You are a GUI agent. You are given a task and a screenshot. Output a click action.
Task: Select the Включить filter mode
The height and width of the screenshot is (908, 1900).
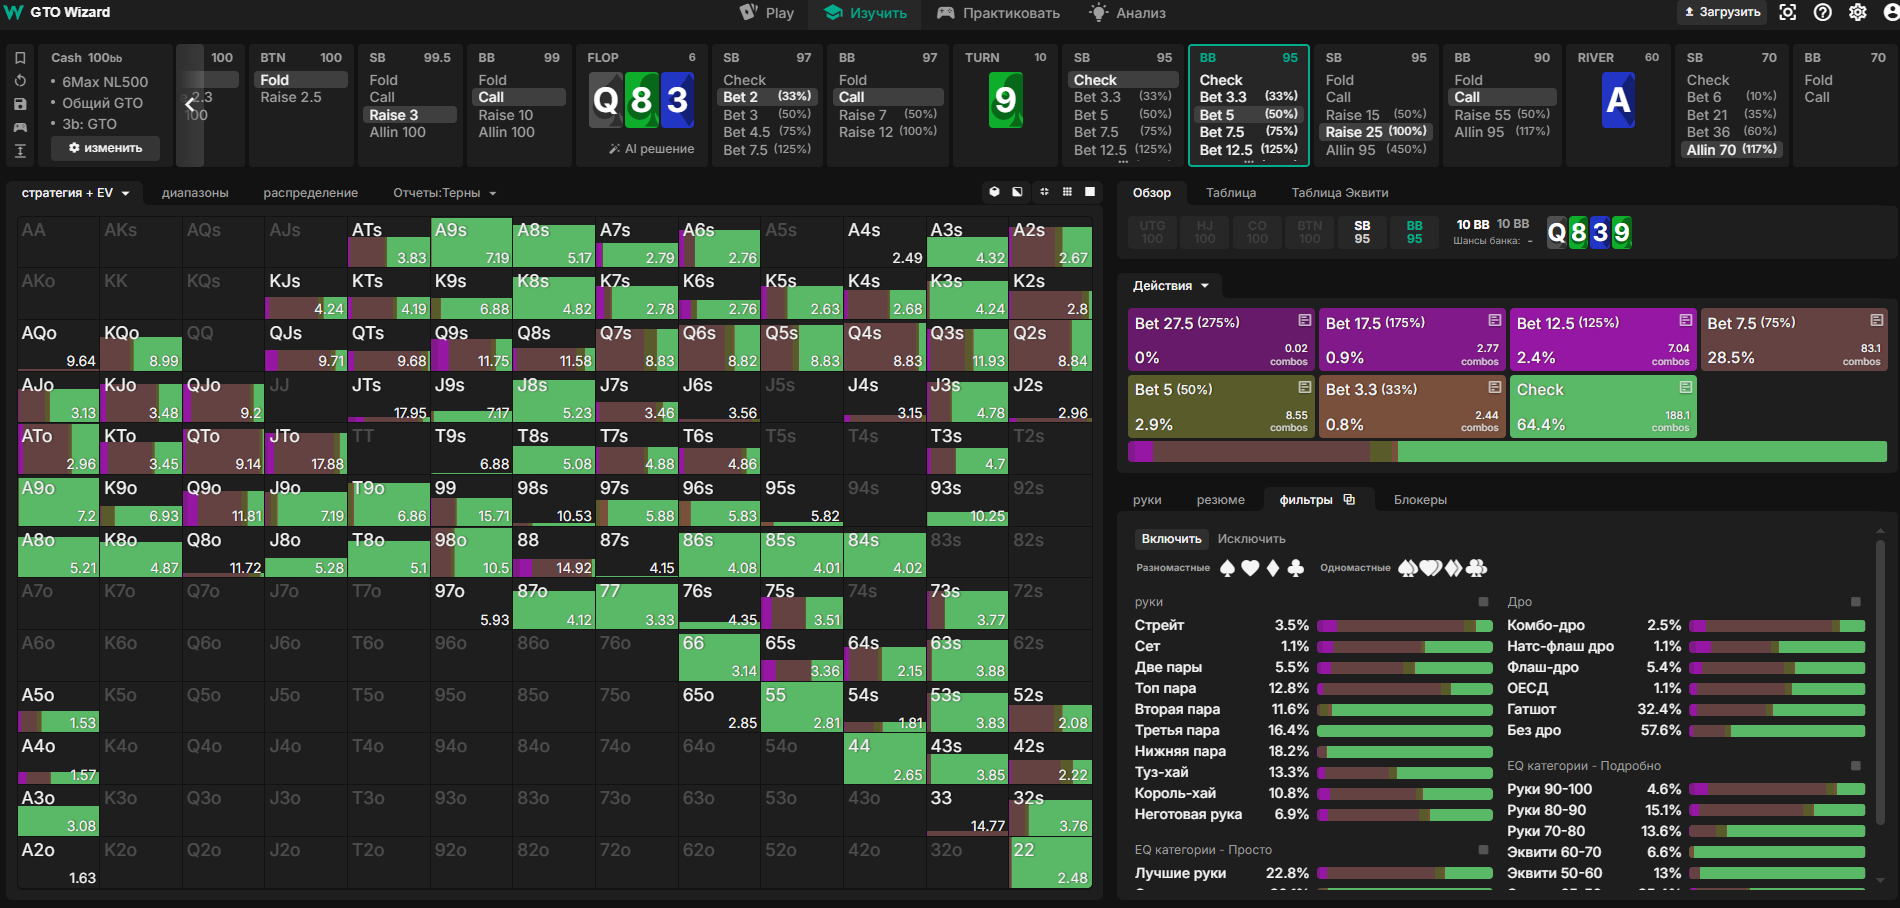coord(1171,539)
